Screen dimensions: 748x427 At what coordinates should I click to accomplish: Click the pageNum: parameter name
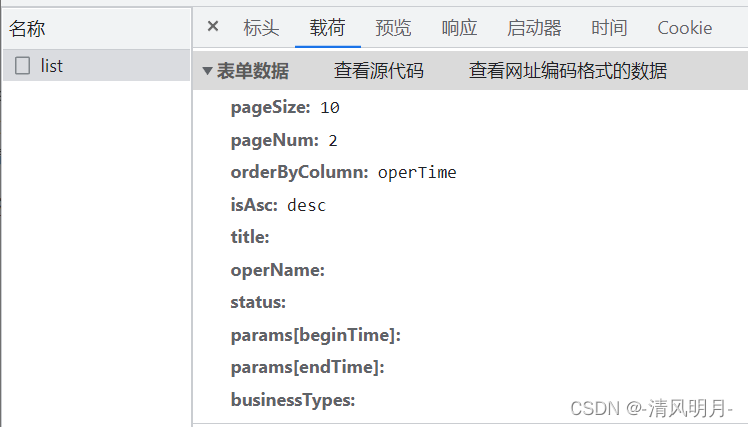click(275, 140)
